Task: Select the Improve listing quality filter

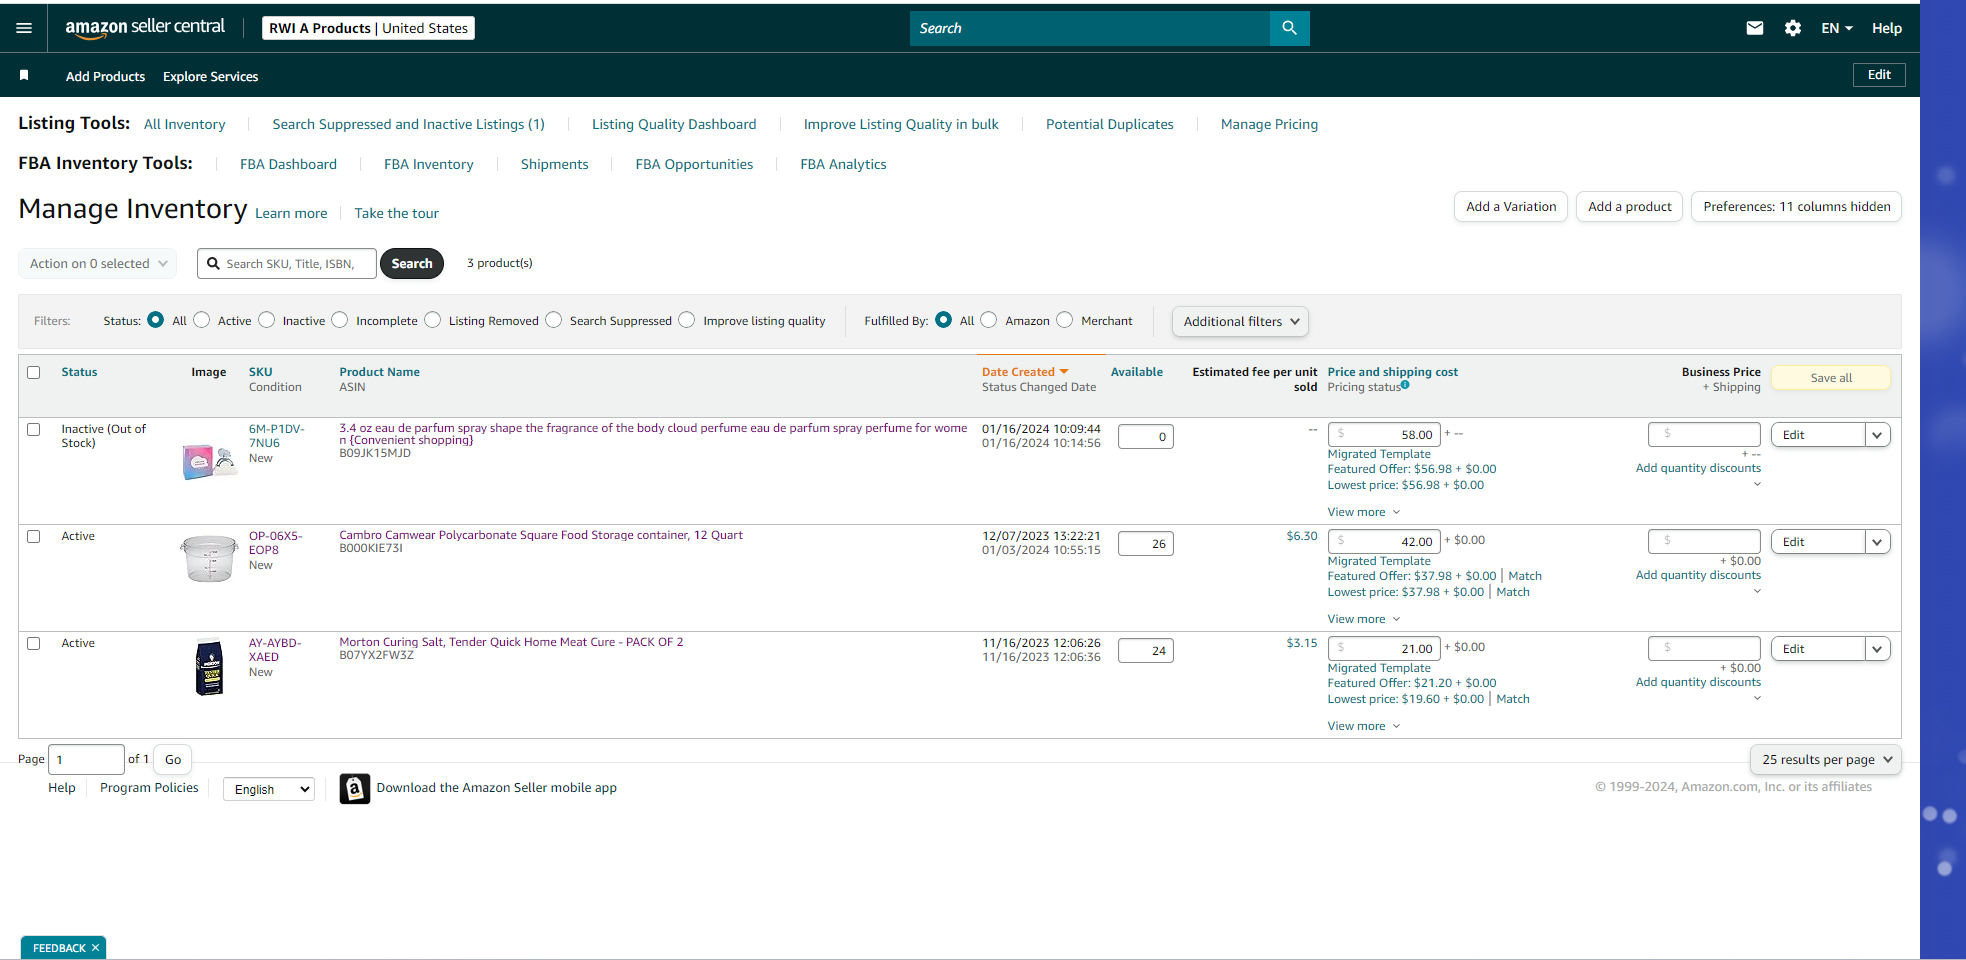Action: click(x=687, y=320)
